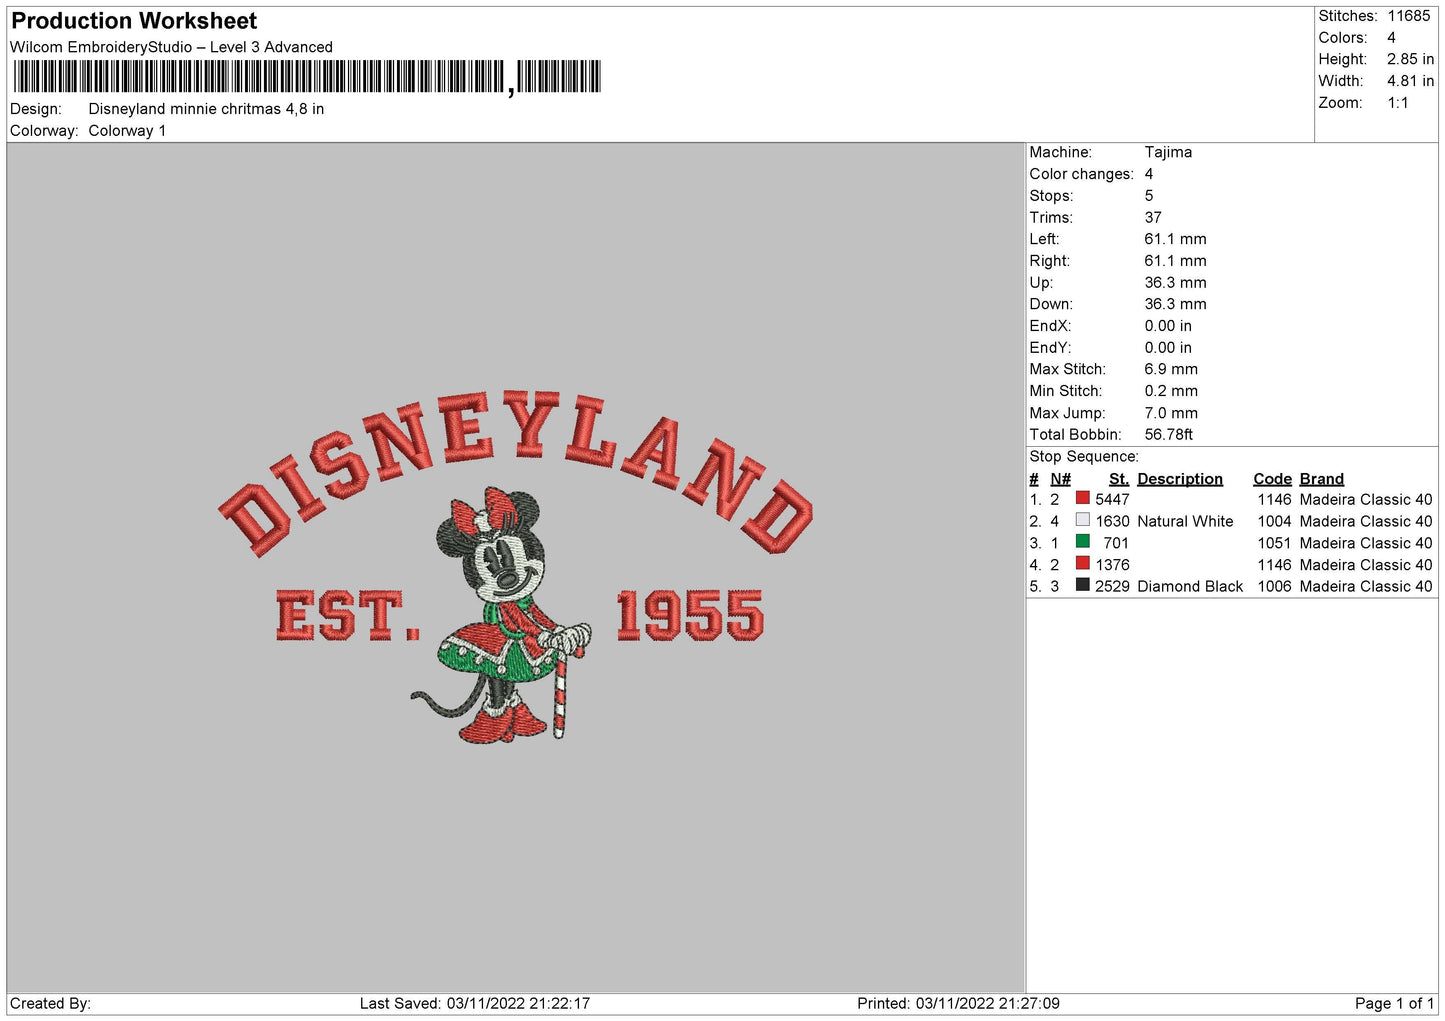Click the Max Jump value '7.0 mm'
This screenshot has height=1021, width=1445.
1171,413
